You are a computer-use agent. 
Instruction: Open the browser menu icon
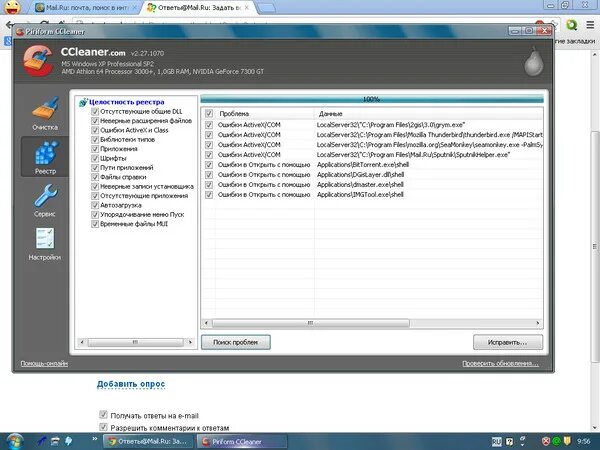(x=590, y=25)
